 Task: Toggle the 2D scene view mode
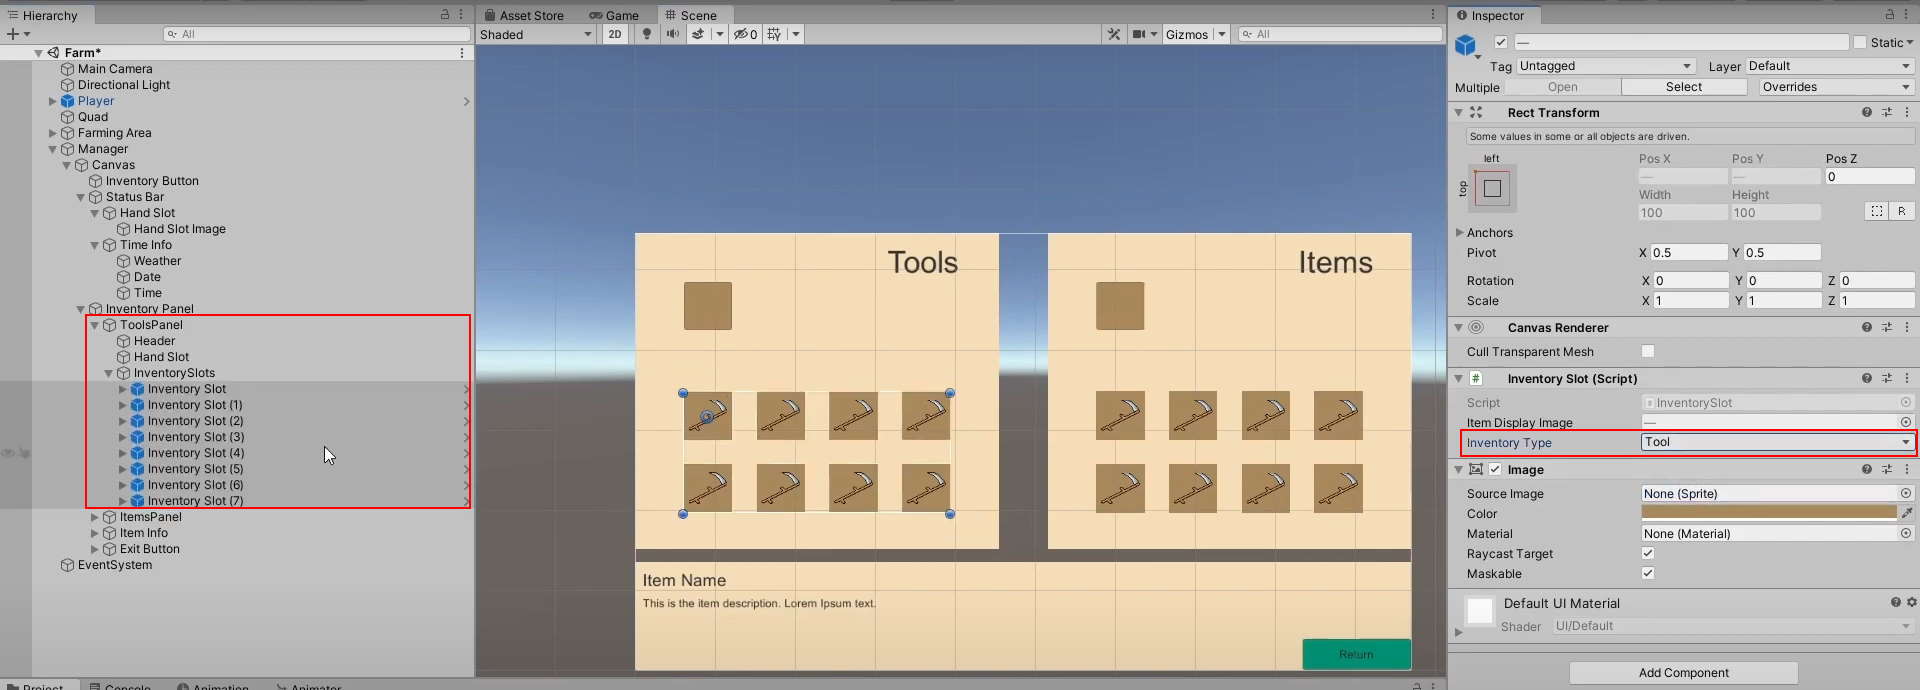pyautogui.click(x=615, y=34)
